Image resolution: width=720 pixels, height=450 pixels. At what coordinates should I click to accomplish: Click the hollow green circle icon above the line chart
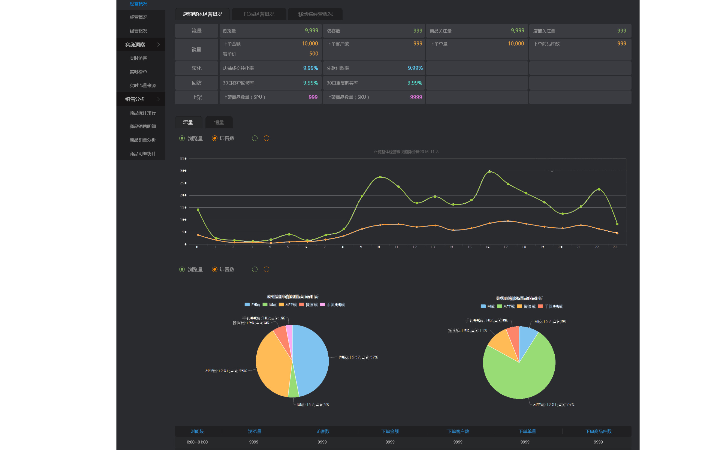[255, 138]
